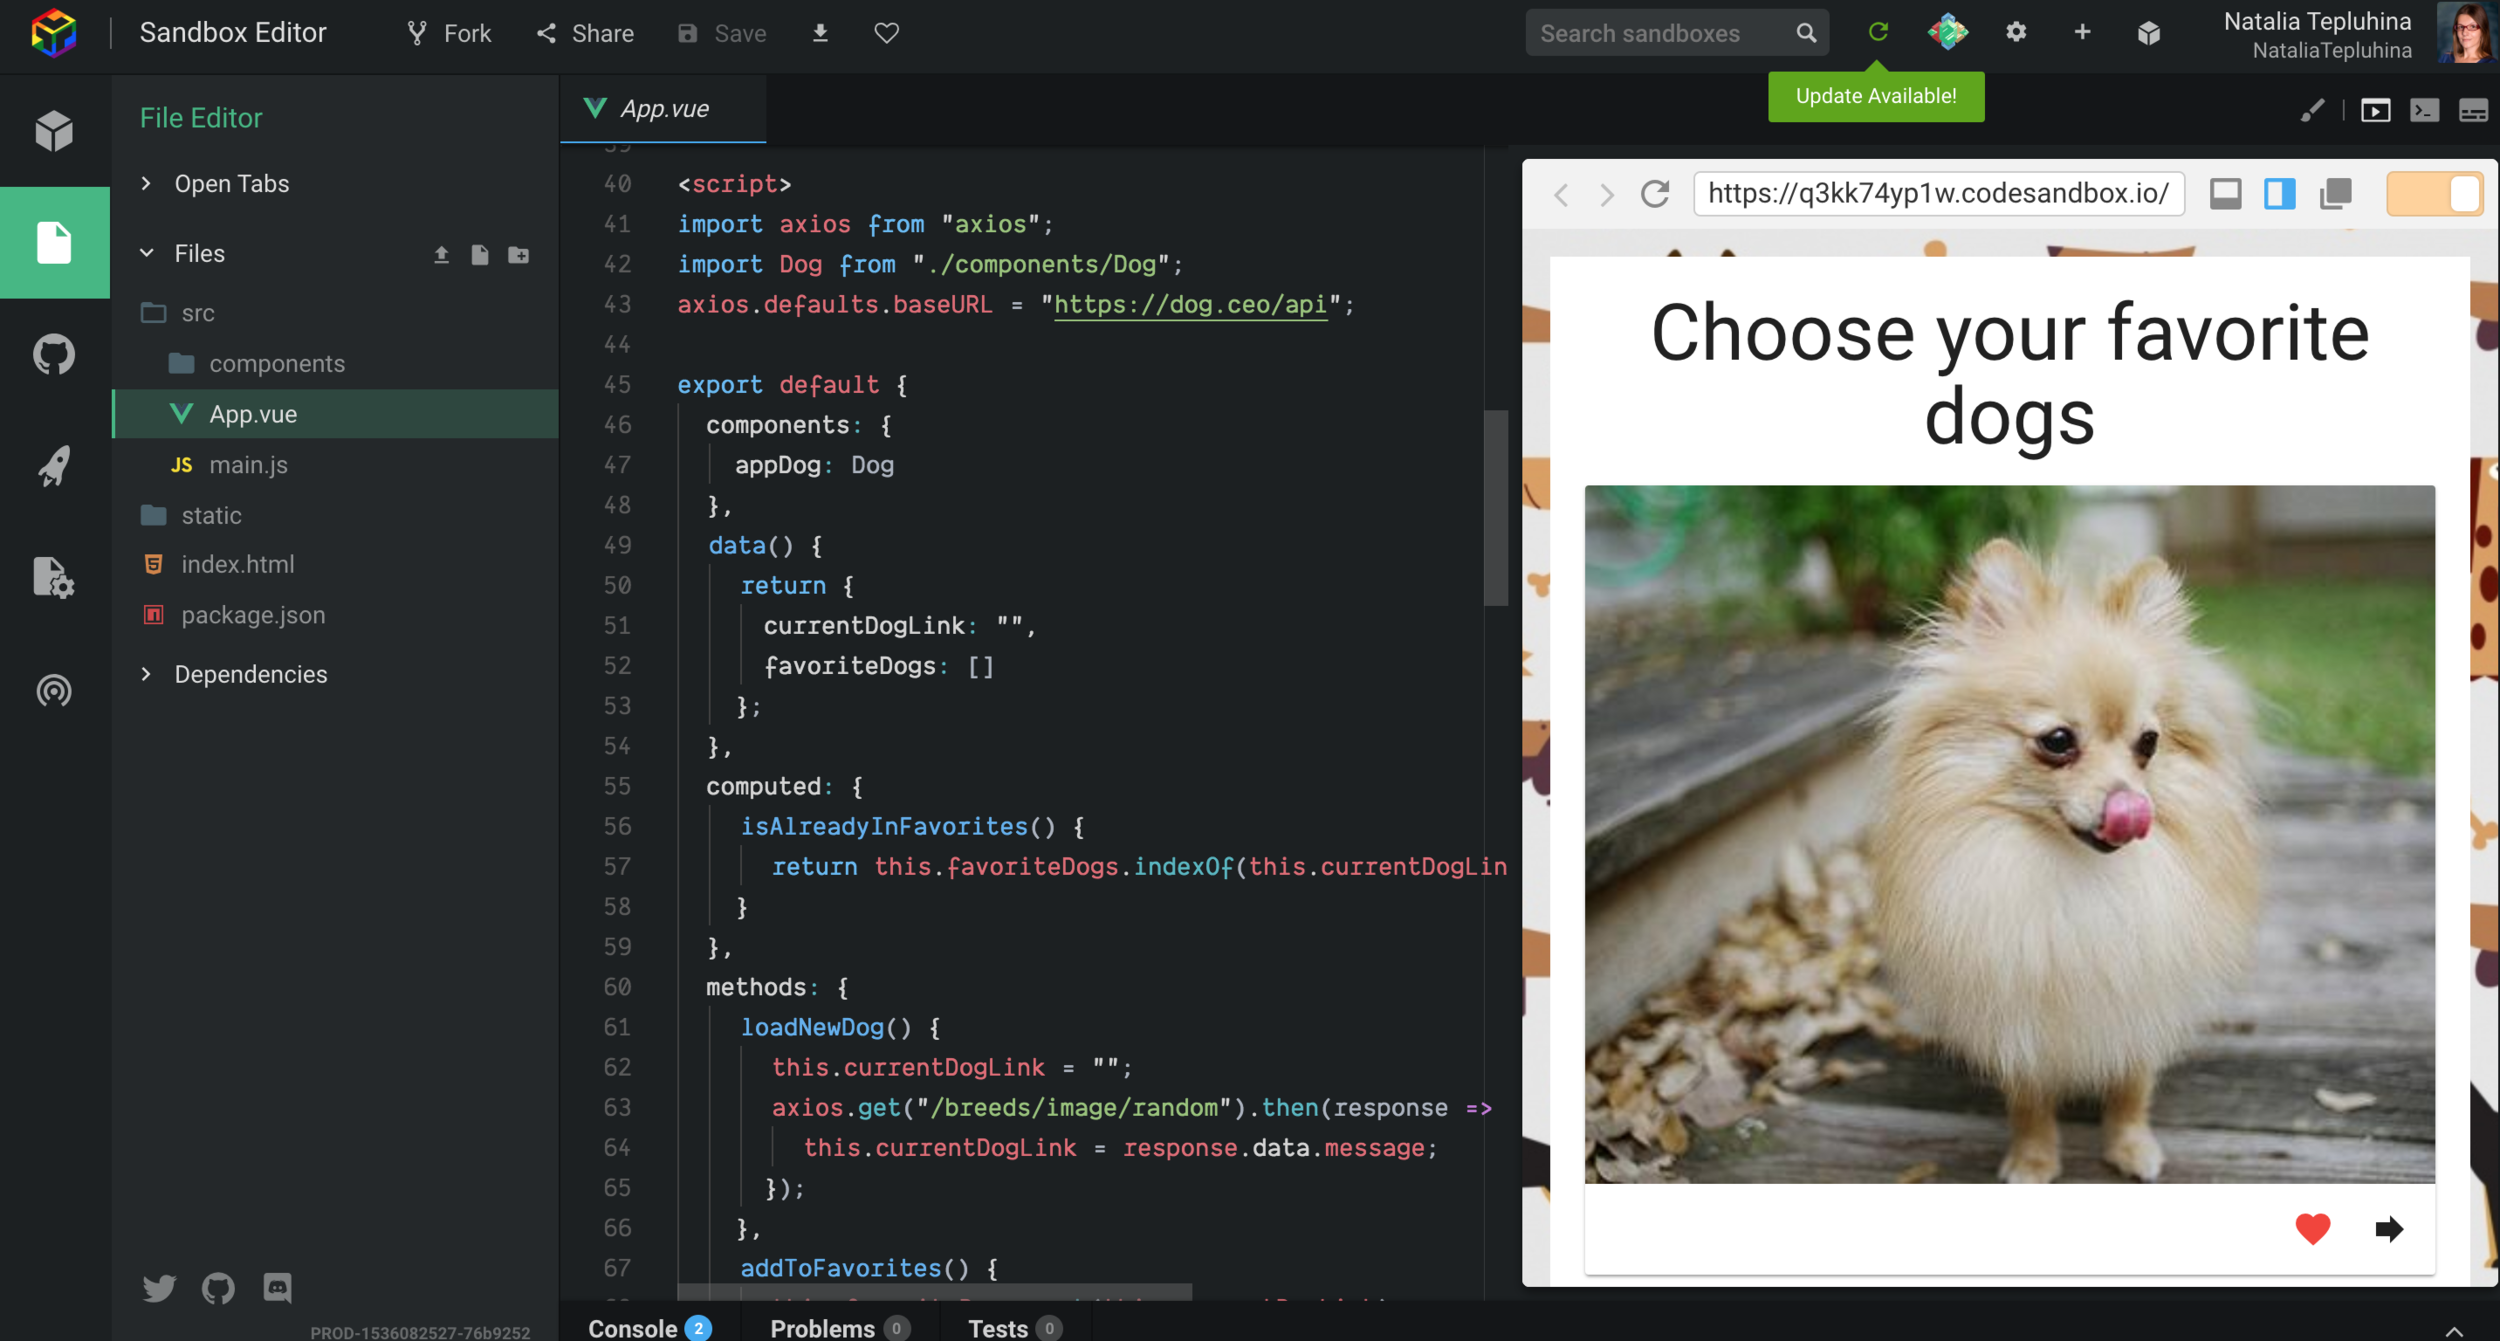The height and width of the screenshot is (1341, 2500).
Task: Open the Console tab
Action: (x=633, y=1327)
